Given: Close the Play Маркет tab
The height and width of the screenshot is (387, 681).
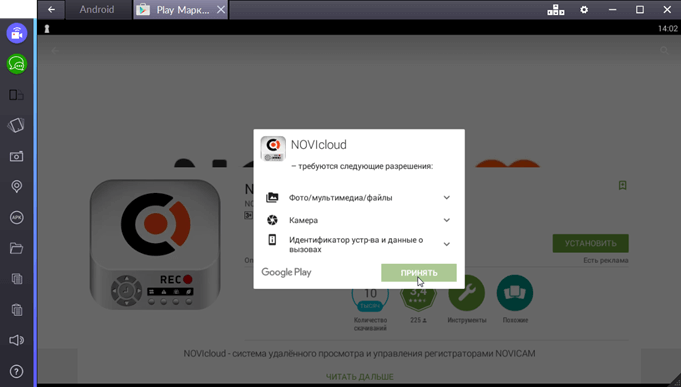Looking at the screenshot, I should tap(221, 10).
